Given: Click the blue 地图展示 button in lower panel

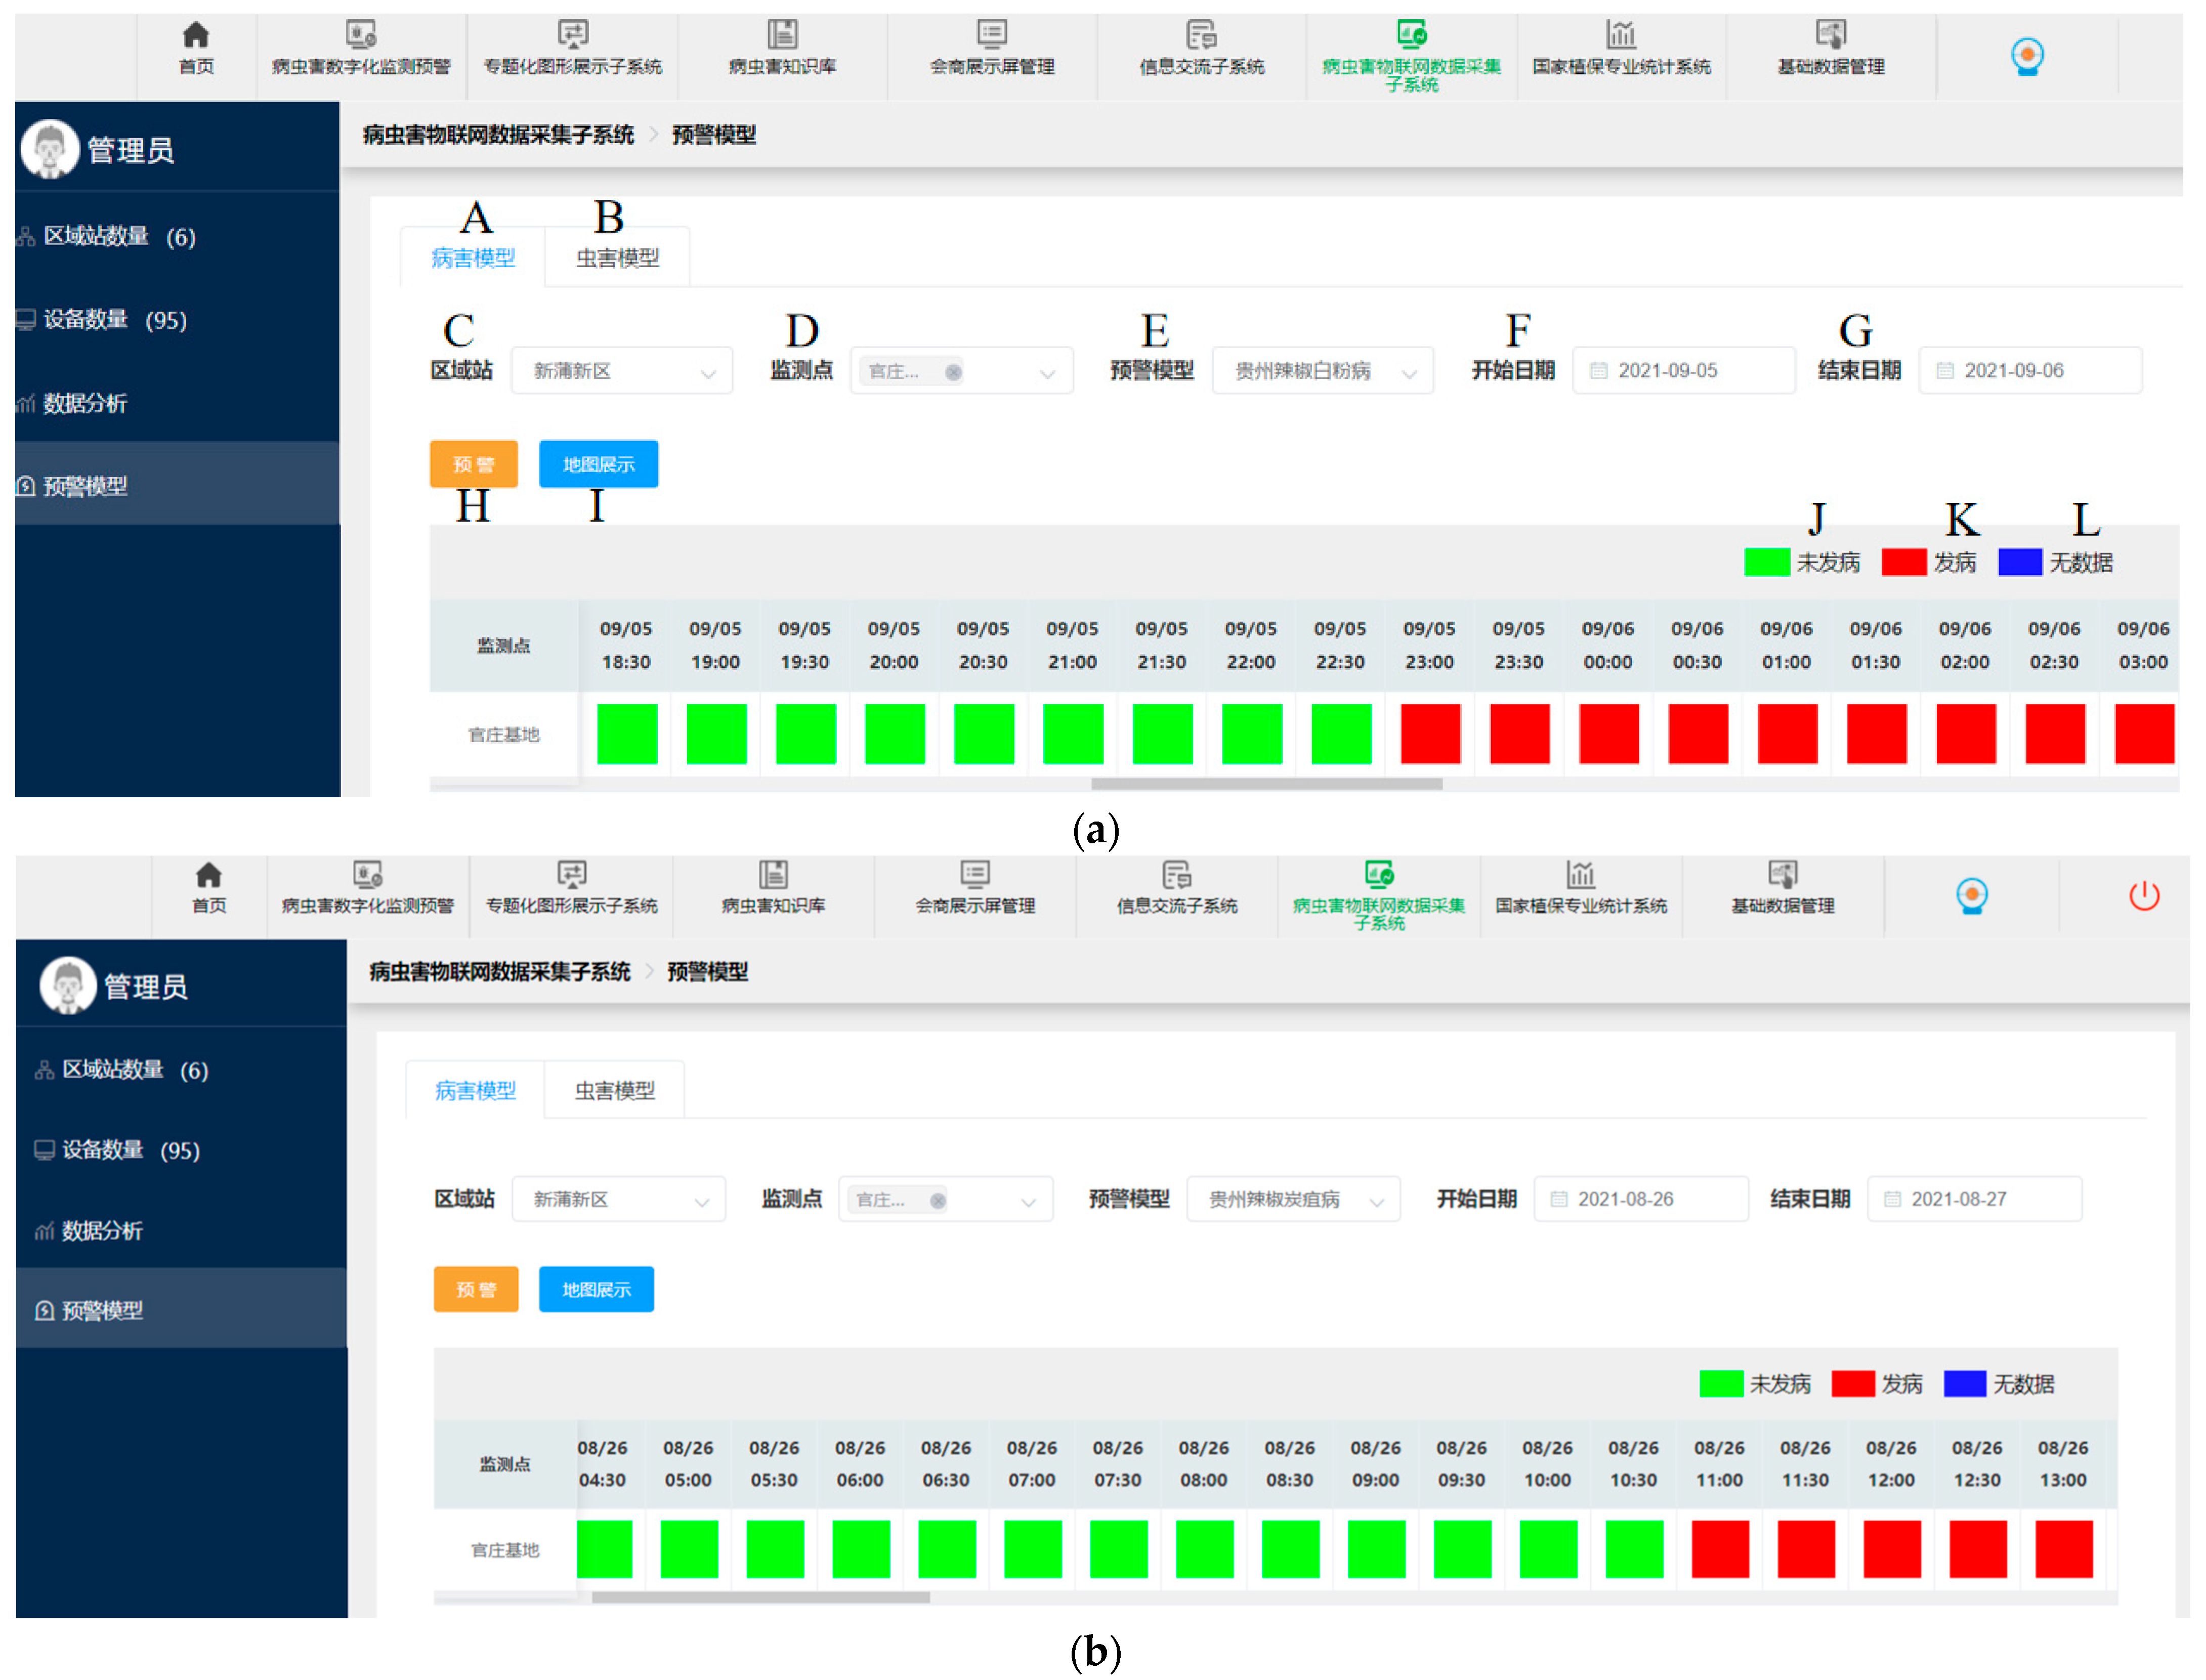Looking at the screenshot, I should coord(596,1289).
